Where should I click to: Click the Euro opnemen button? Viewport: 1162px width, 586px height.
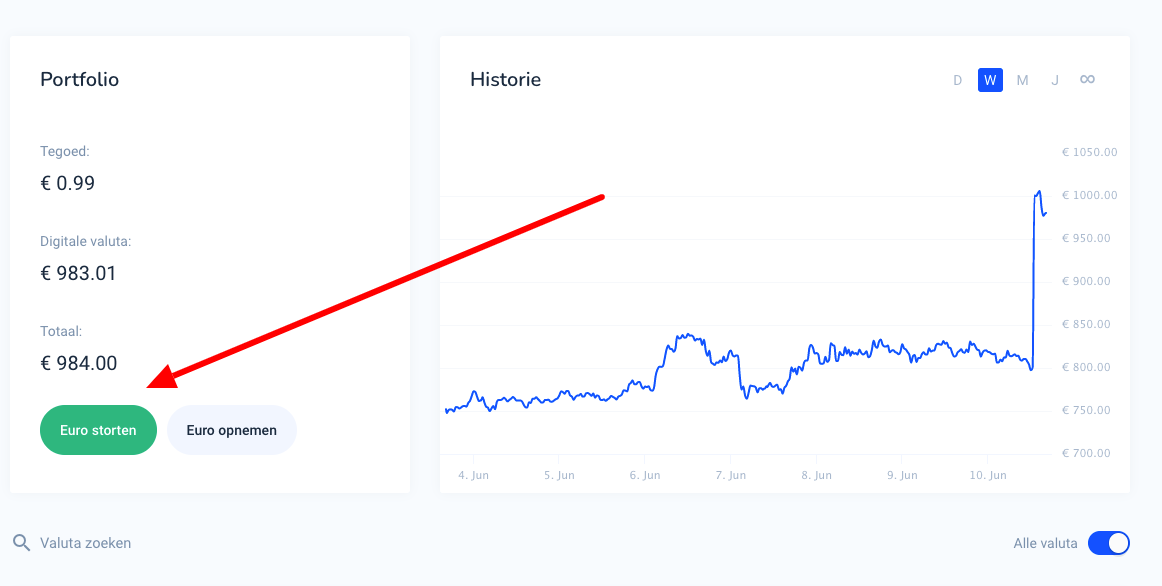tap(231, 429)
